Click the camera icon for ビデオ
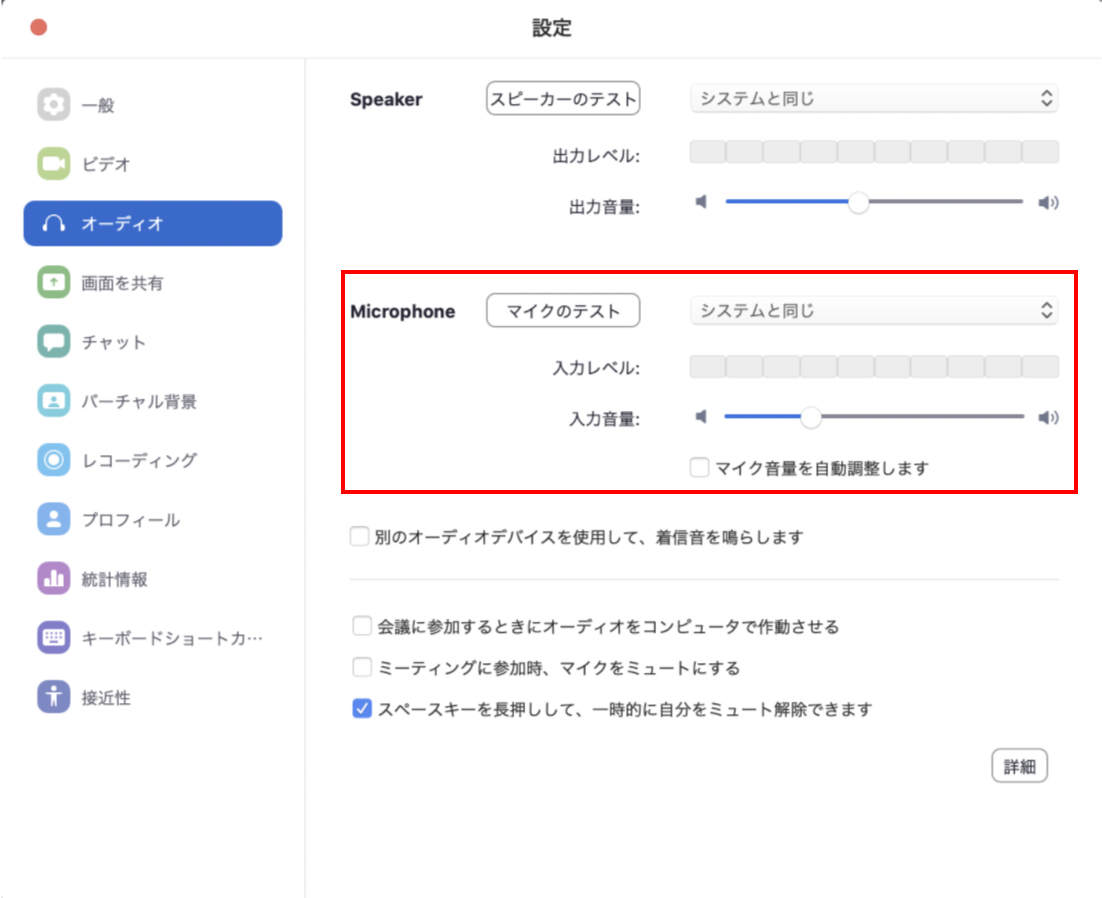The width and height of the screenshot is (1102, 898). 53,164
